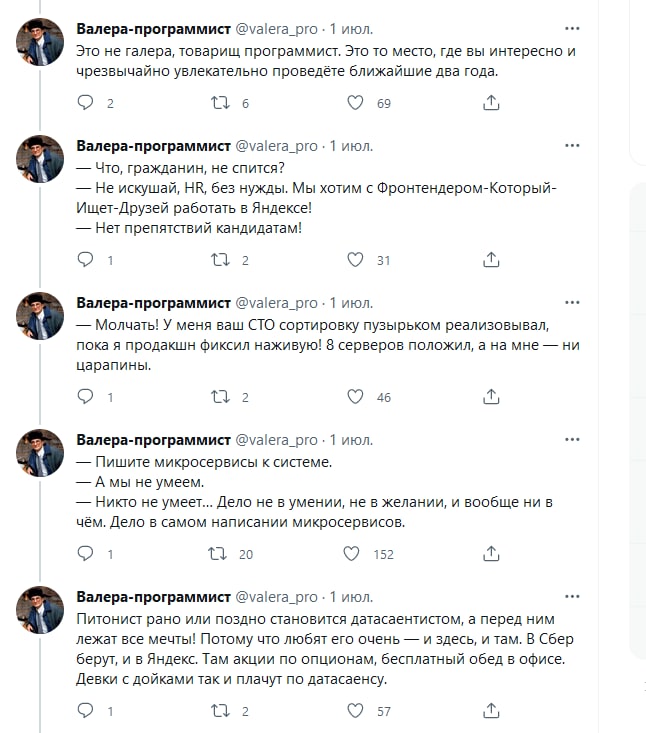Open three-dot menu on the СТО tweet
This screenshot has width=646, height=733.
pyautogui.click(x=572, y=303)
